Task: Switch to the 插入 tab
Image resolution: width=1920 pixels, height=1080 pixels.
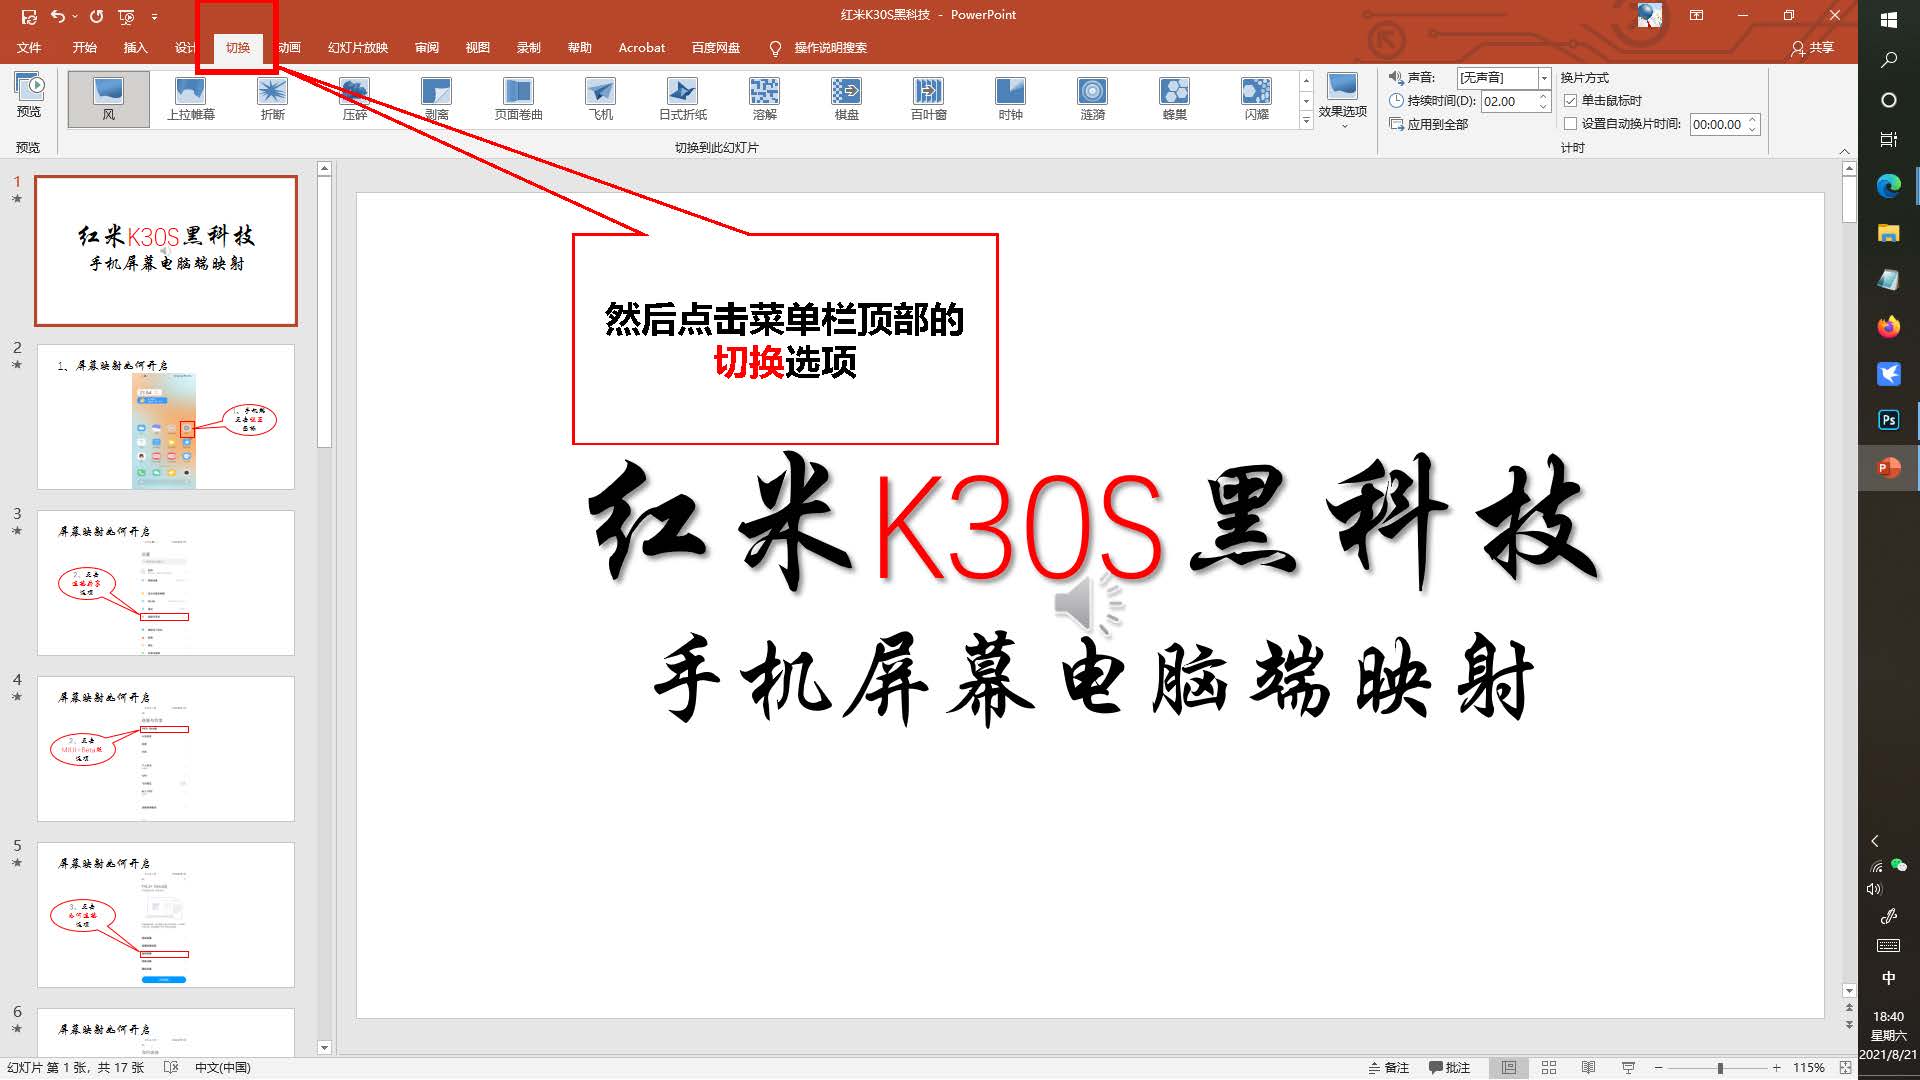Action: [135, 47]
